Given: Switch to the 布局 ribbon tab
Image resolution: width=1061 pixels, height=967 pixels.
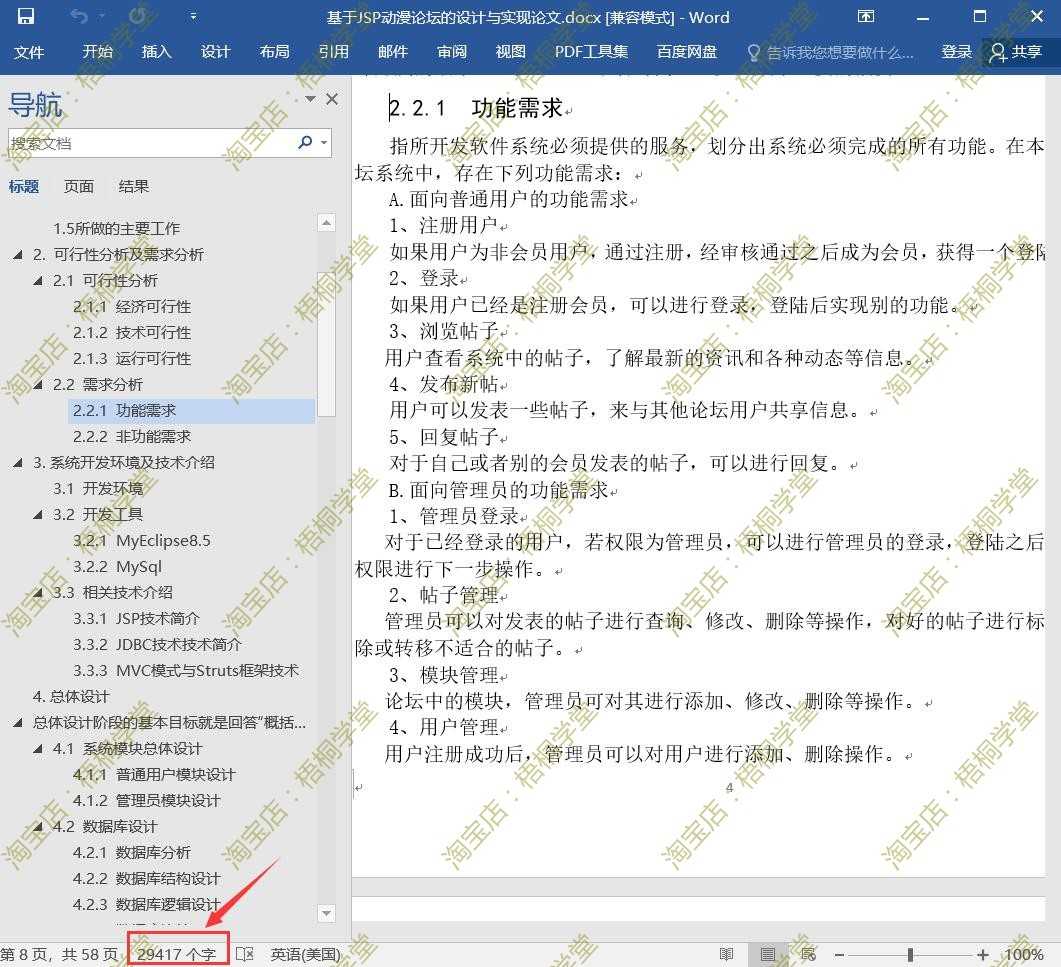Looking at the screenshot, I should (x=274, y=52).
